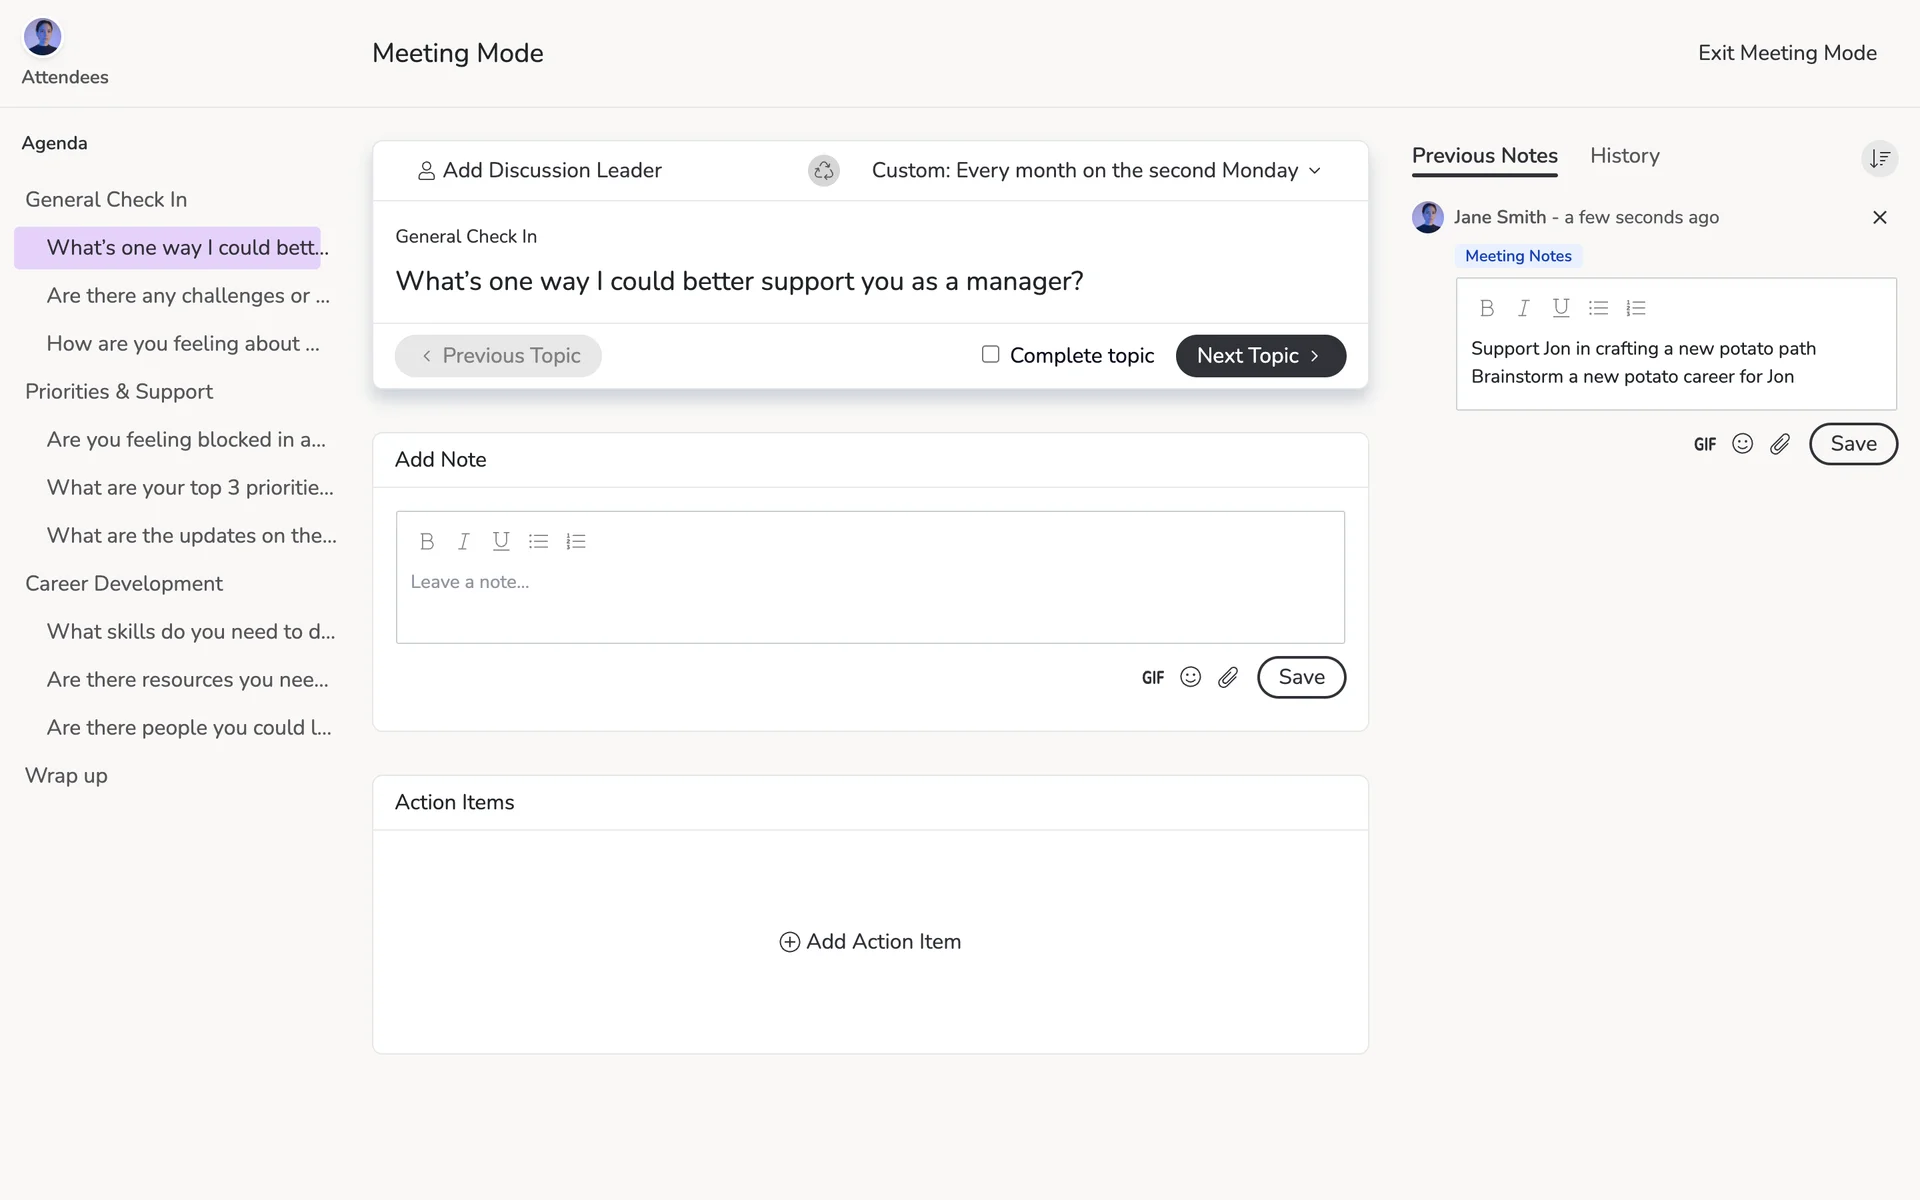The height and width of the screenshot is (1200, 1920).
Task: Insert bulleted list in Add Note editor
Action: (538, 541)
